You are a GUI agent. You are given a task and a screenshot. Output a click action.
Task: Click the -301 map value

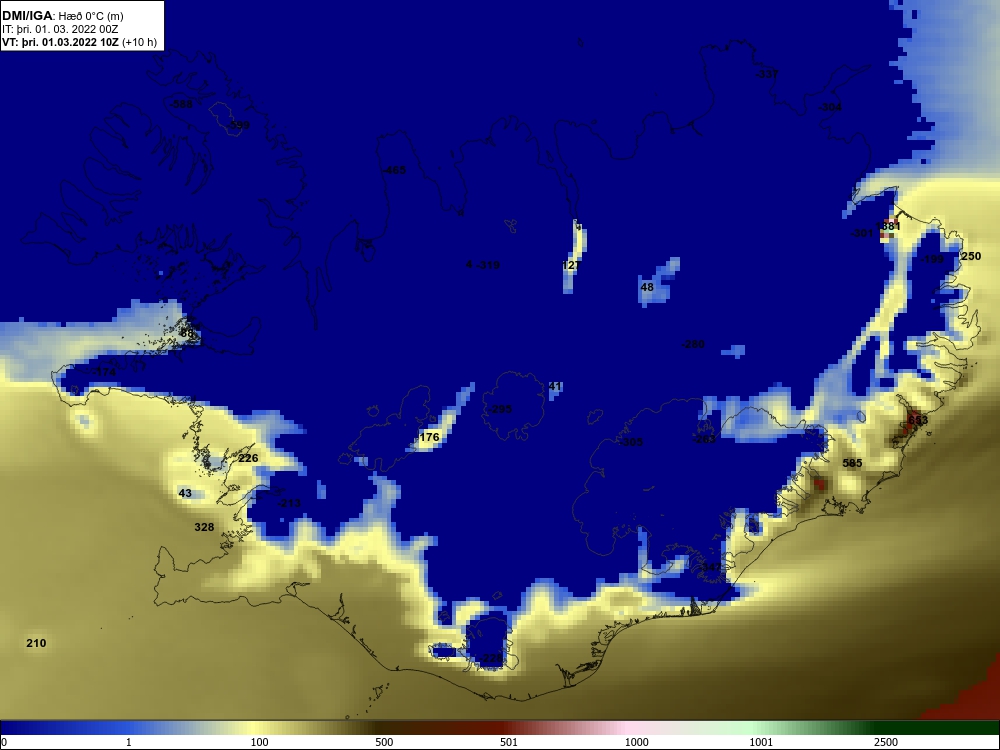point(862,233)
